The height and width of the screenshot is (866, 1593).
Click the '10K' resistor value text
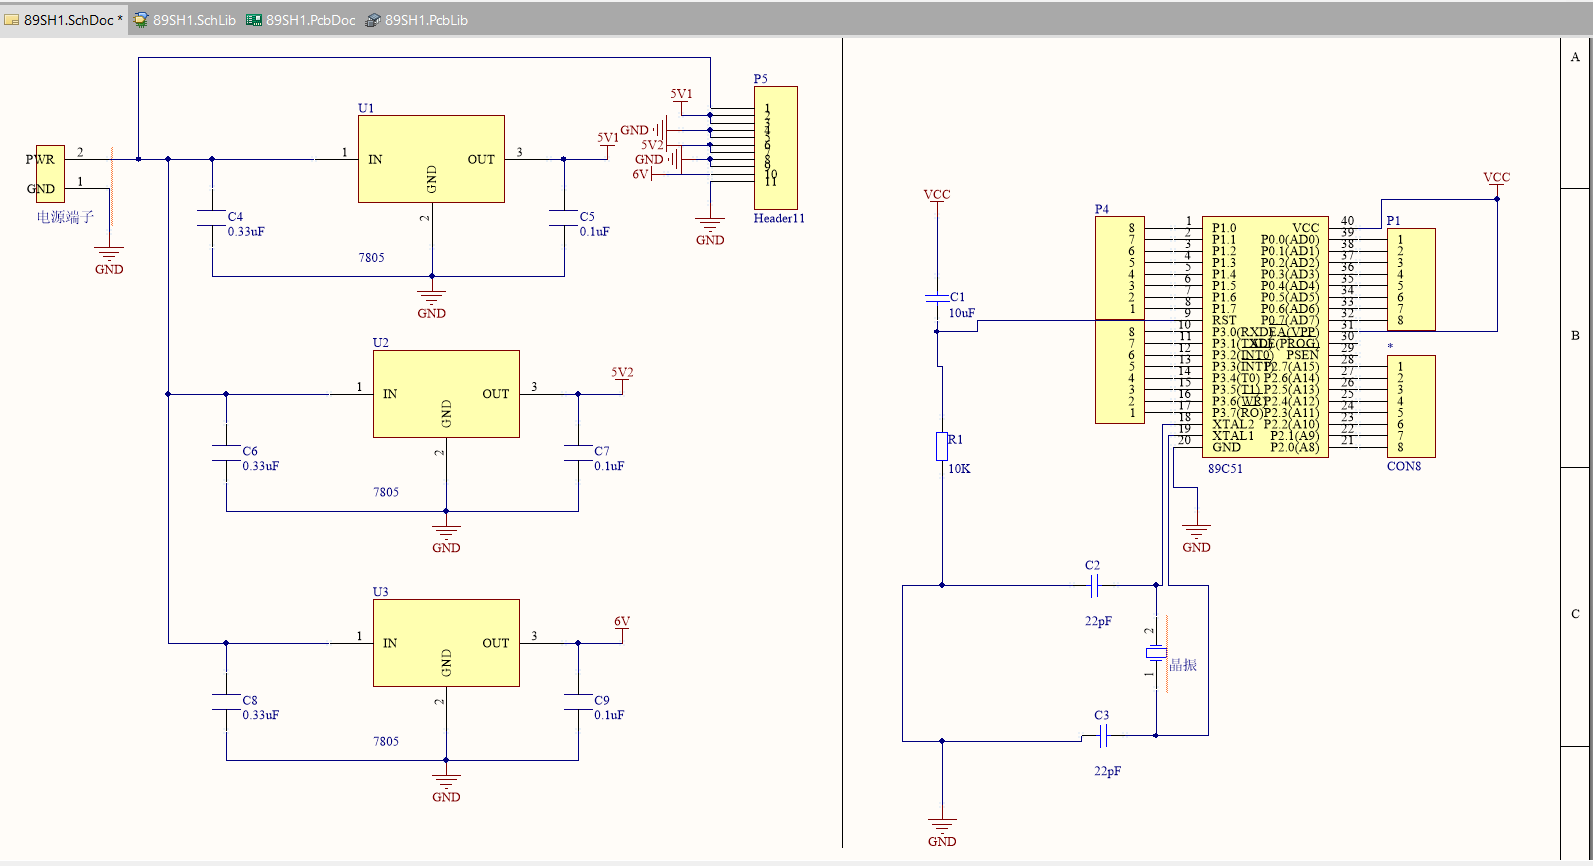tap(959, 468)
